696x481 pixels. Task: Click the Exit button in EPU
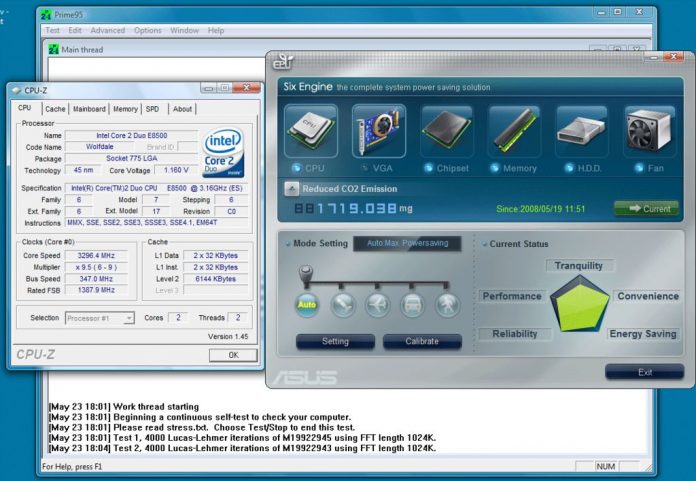645,372
